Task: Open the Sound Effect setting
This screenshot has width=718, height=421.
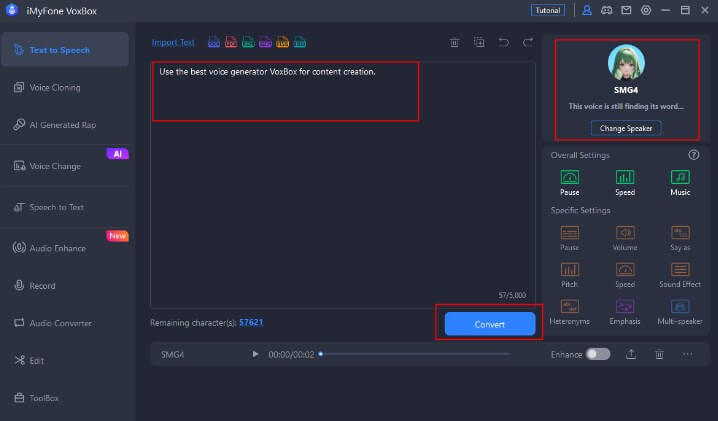Action: tap(680, 275)
